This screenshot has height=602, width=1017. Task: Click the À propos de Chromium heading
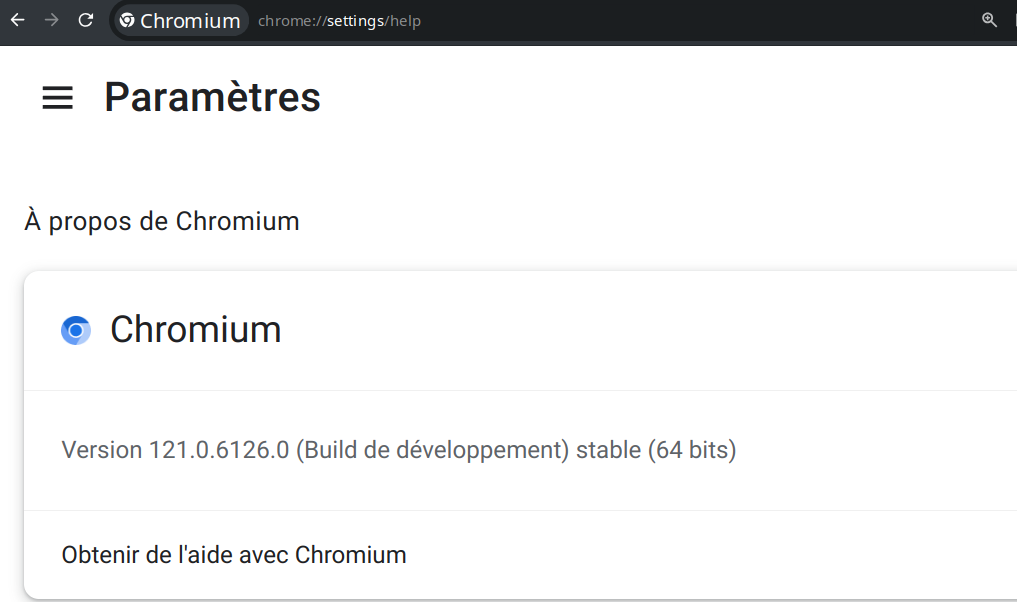click(162, 221)
